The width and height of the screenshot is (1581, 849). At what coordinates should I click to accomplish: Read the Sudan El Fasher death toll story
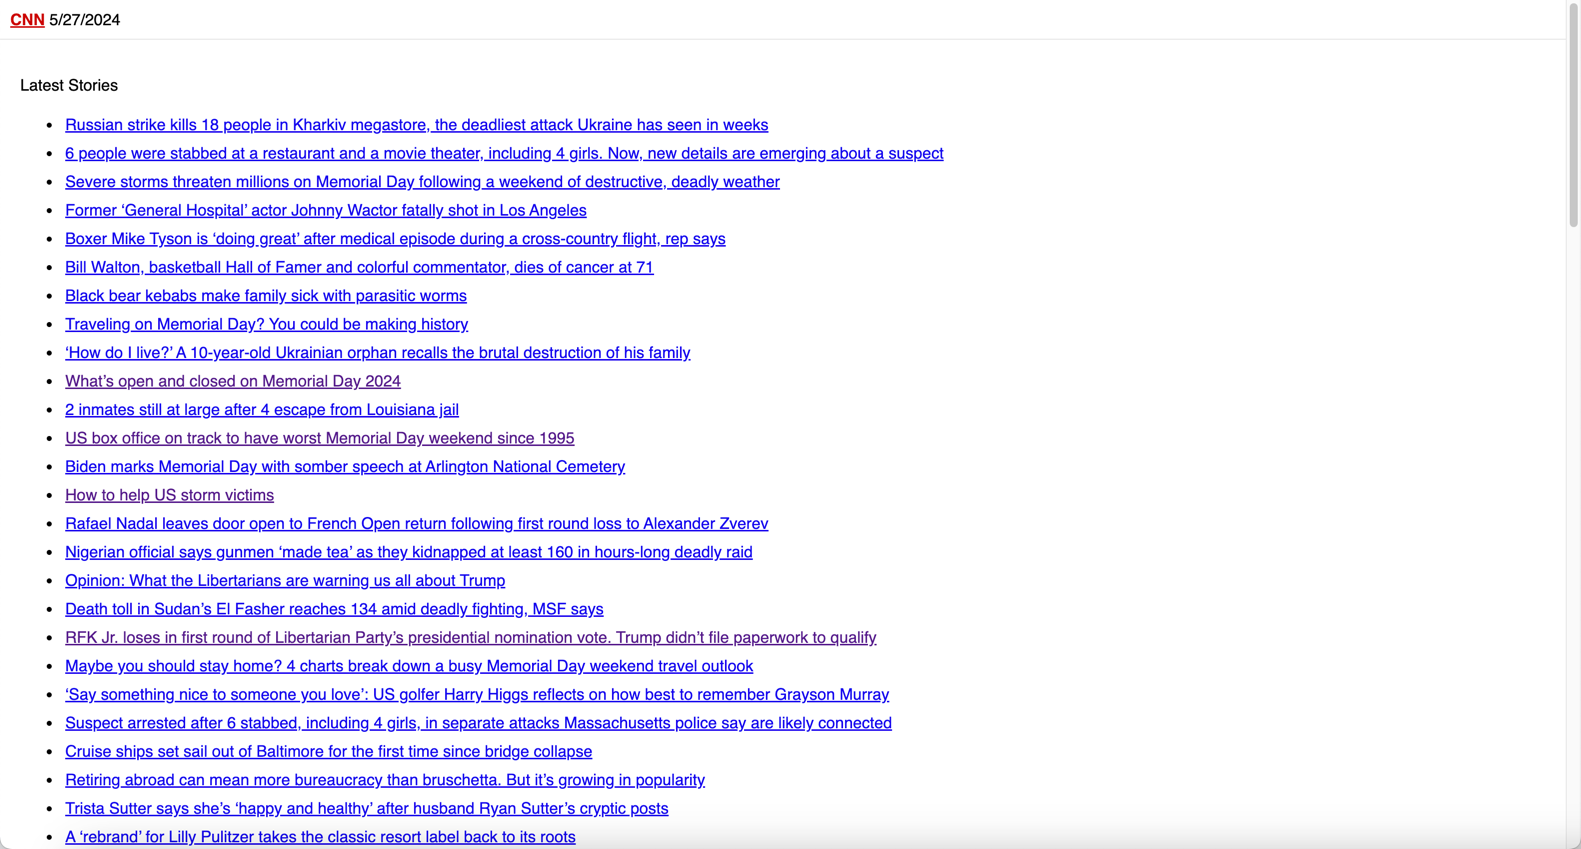pos(334,609)
